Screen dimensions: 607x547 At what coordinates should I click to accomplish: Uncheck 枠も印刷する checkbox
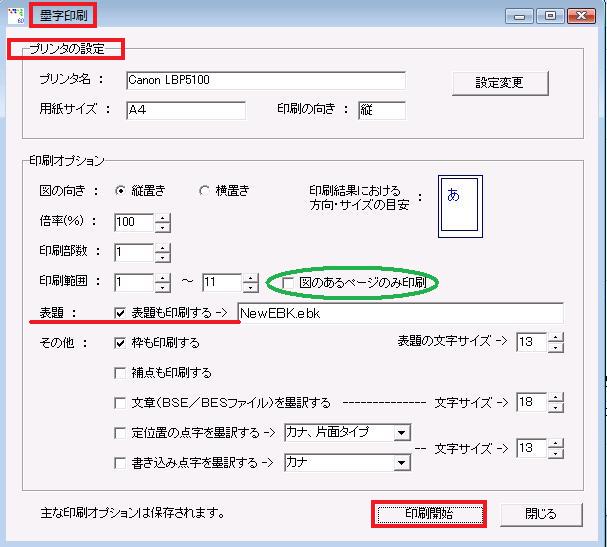tap(121, 343)
